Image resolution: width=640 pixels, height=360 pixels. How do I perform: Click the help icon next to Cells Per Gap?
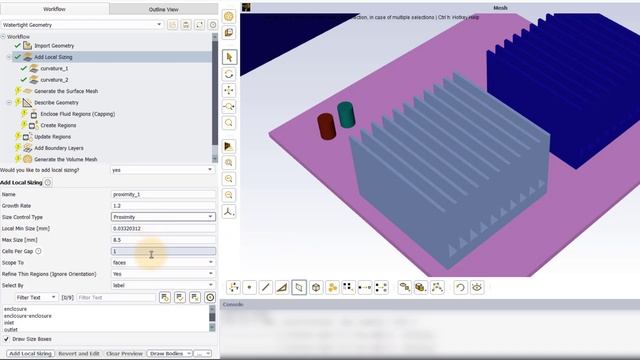click(38, 251)
